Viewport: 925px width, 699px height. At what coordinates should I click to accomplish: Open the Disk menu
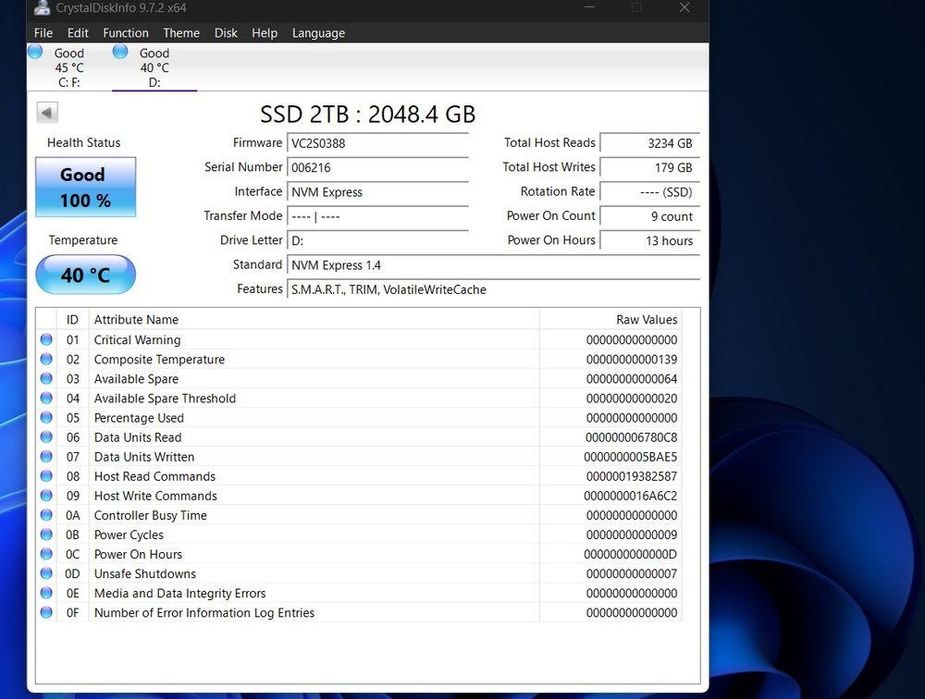[226, 33]
